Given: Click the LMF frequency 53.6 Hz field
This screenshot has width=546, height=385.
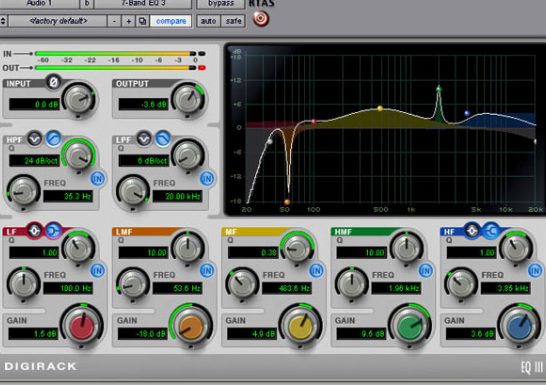Looking at the screenshot, I should [x=177, y=288].
